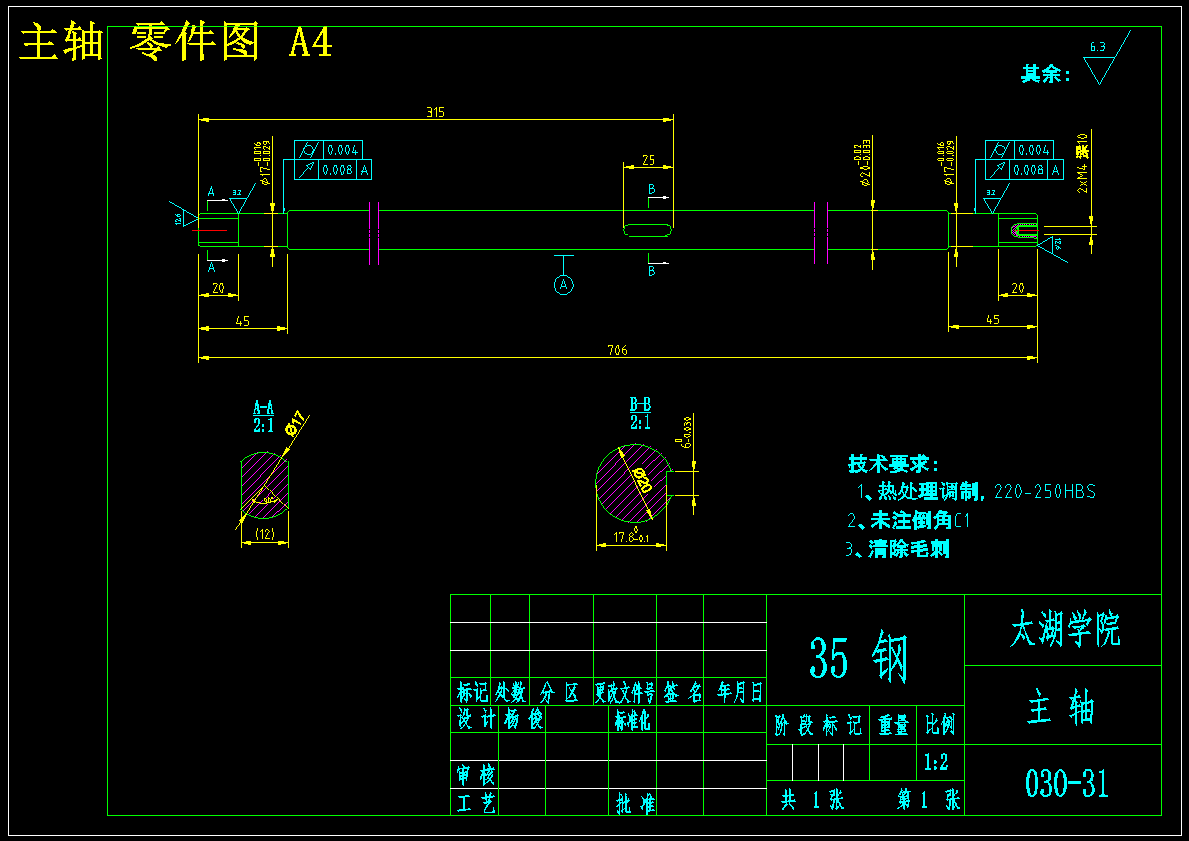Select the Ø20 dimension in section B-B
This screenshot has height=841, width=1189.
point(641,481)
